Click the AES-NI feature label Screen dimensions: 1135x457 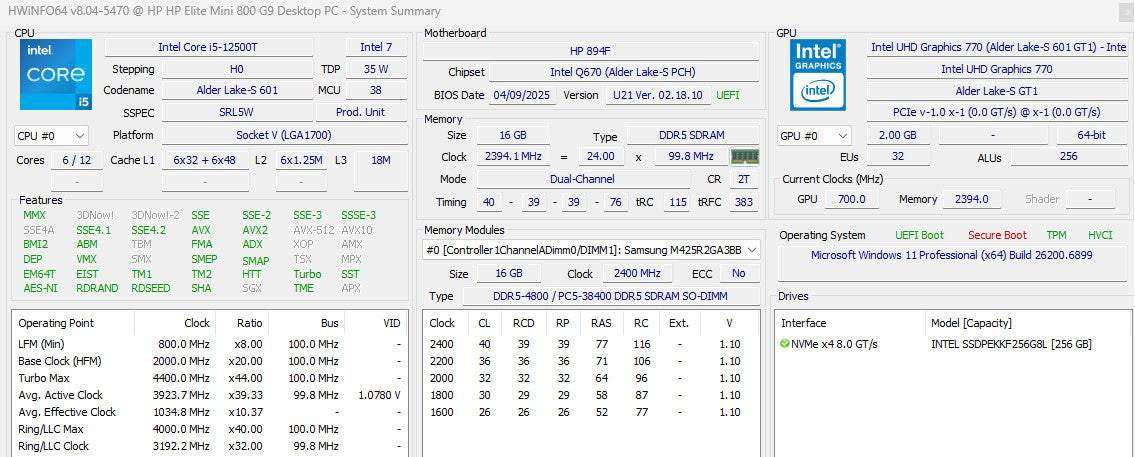click(40, 288)
